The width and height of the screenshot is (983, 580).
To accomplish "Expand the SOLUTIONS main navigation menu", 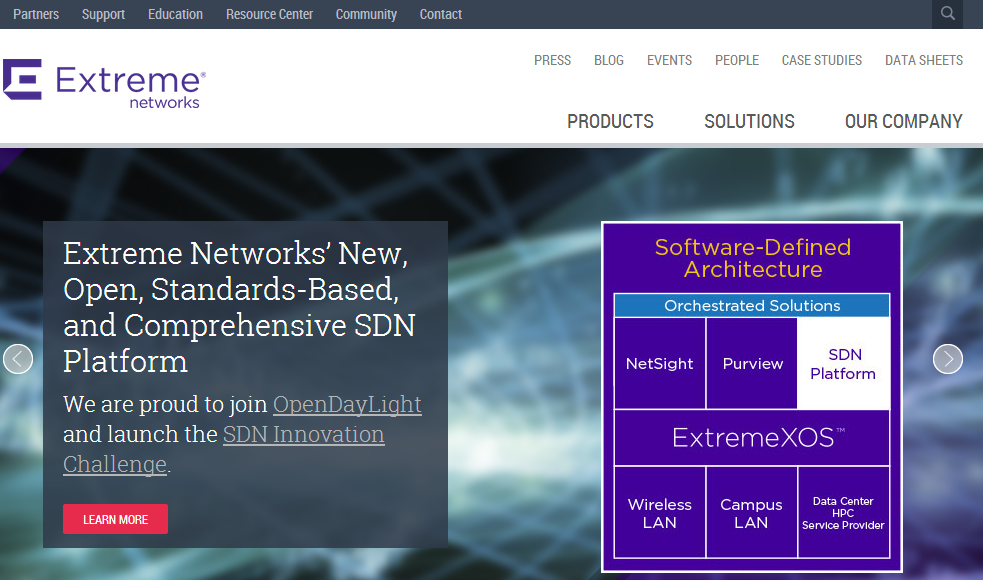I will click(749, 121).
